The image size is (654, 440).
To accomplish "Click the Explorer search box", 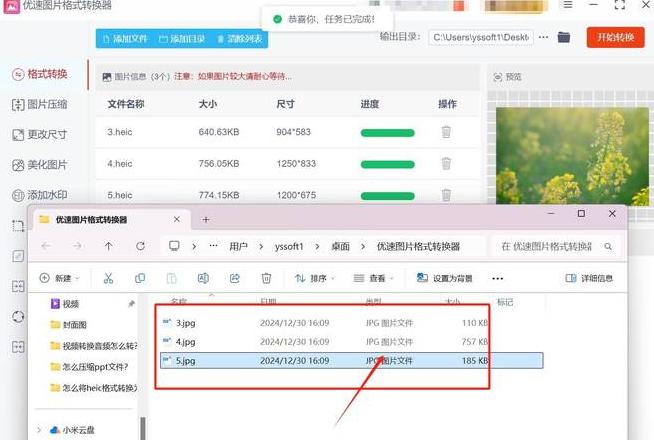I will pos(555,246).
